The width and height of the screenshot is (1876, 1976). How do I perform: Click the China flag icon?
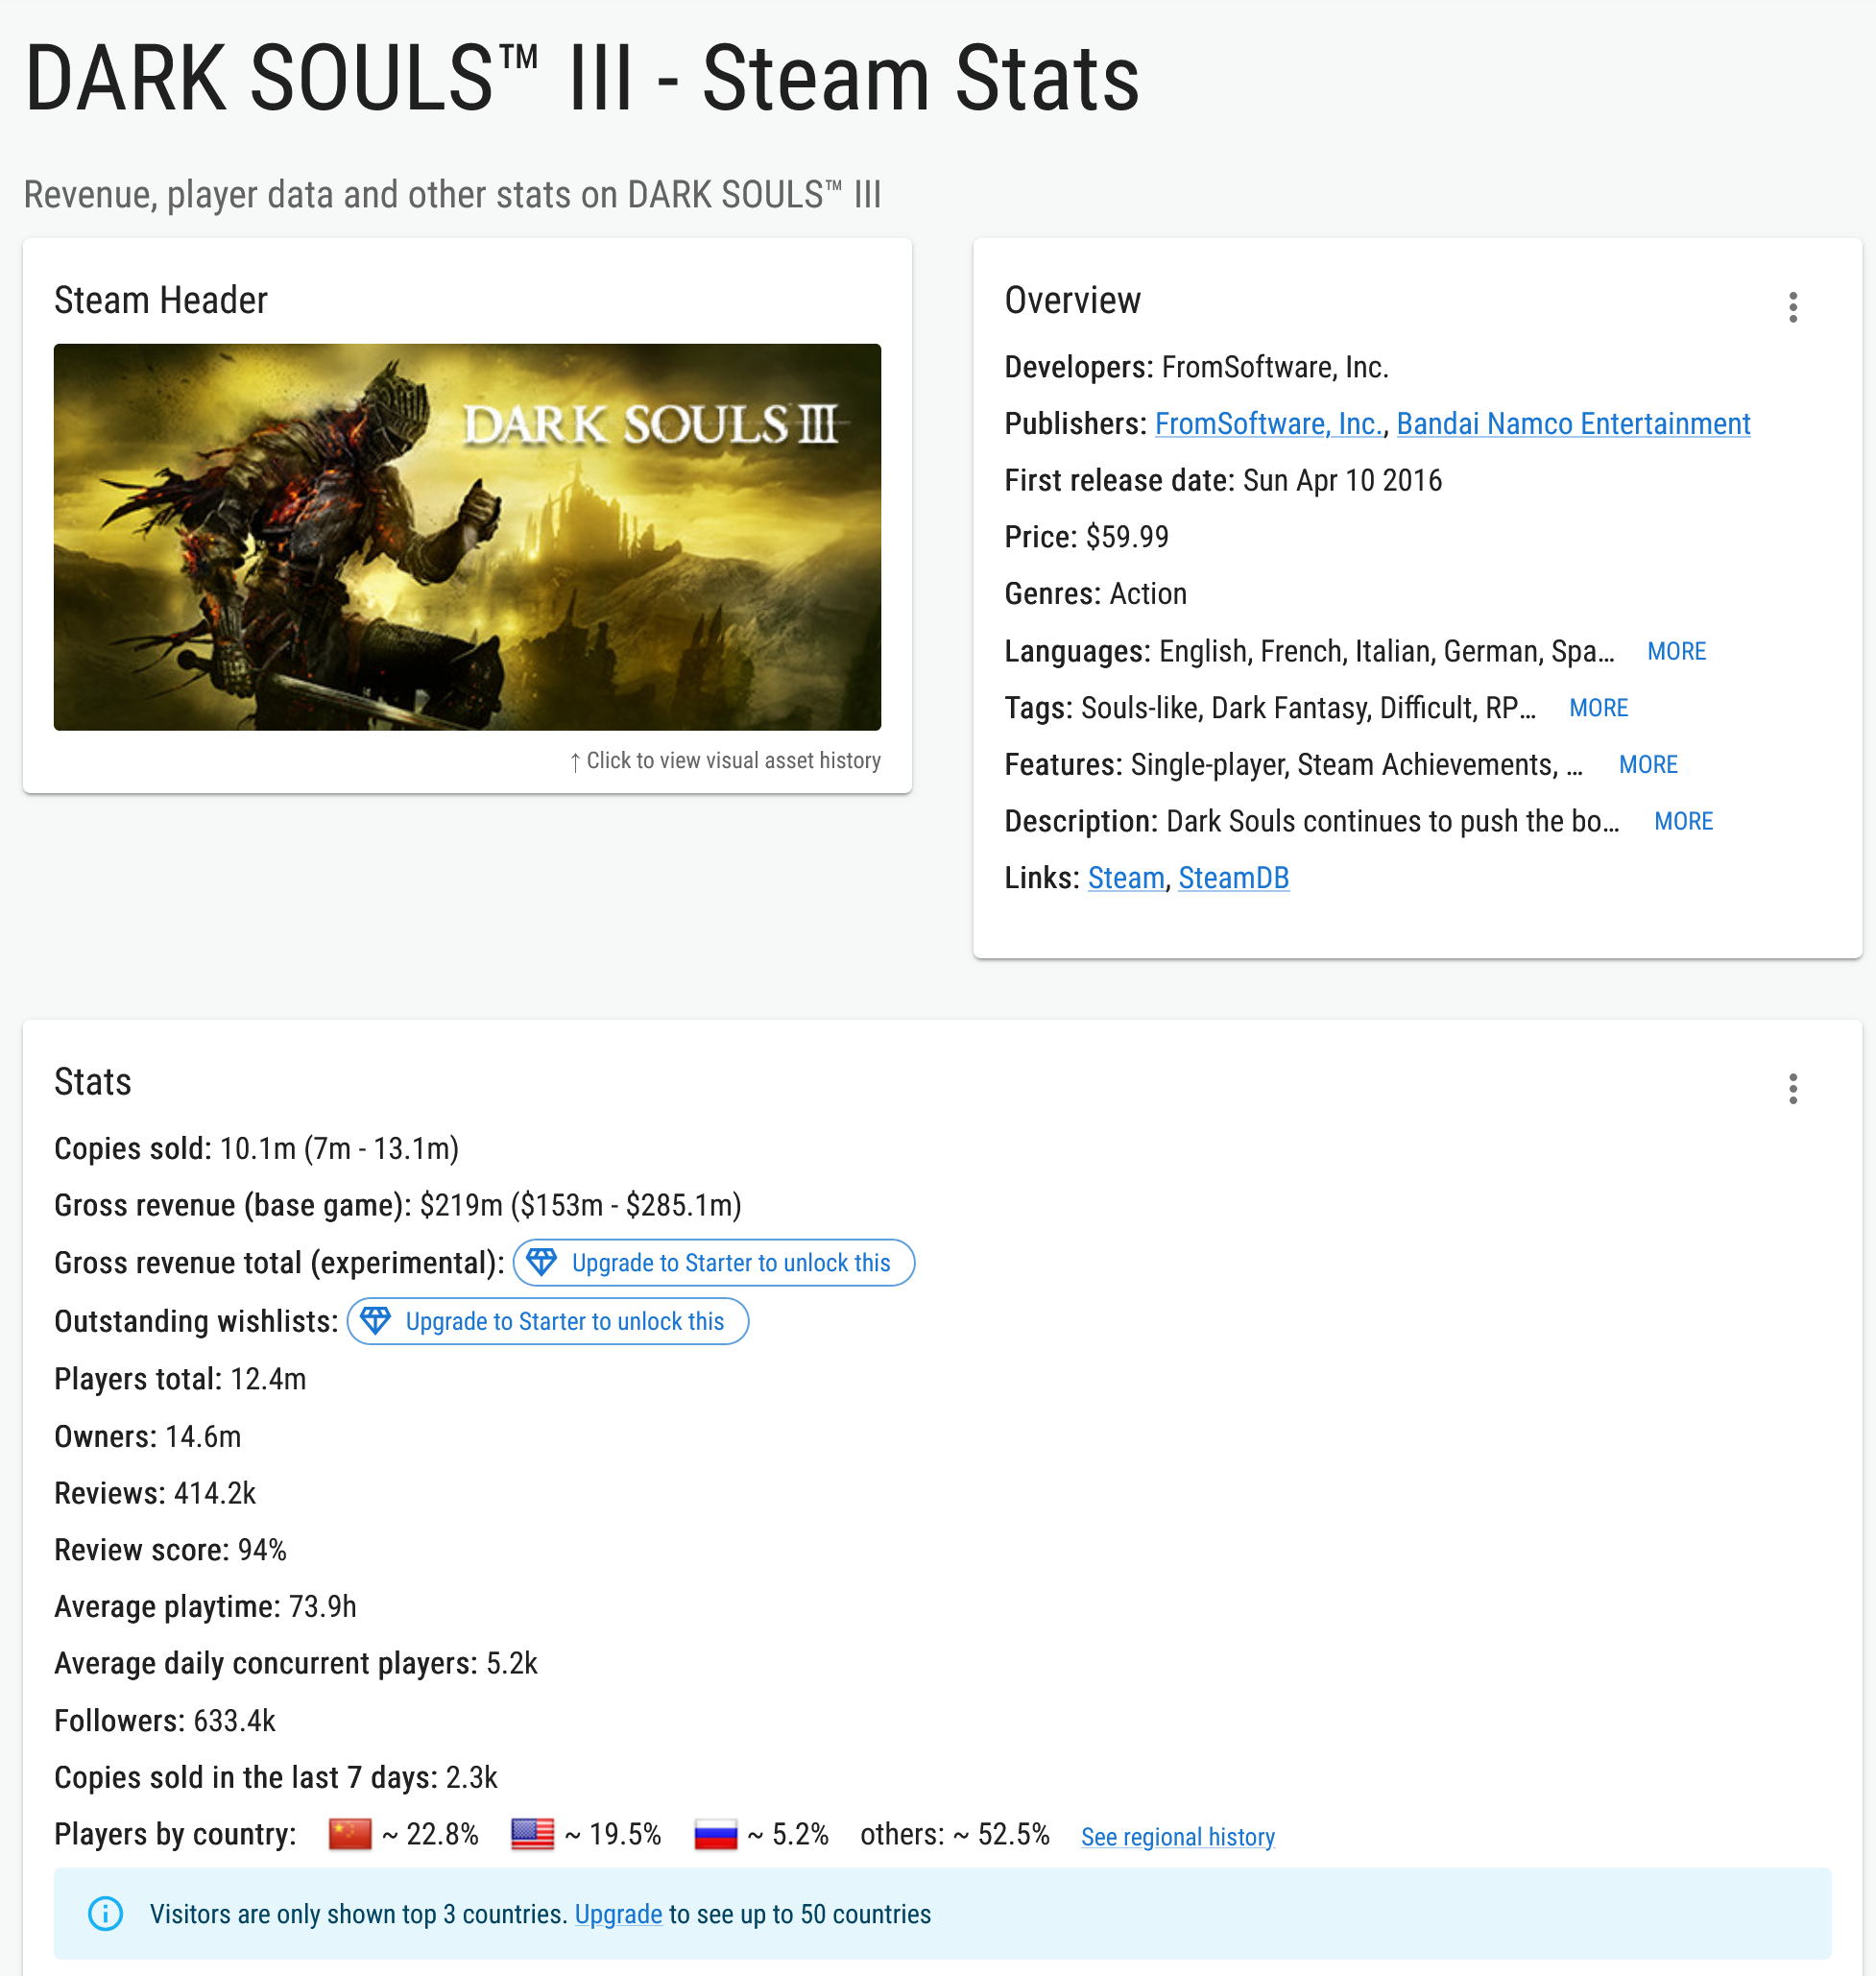pos(350,1834)
